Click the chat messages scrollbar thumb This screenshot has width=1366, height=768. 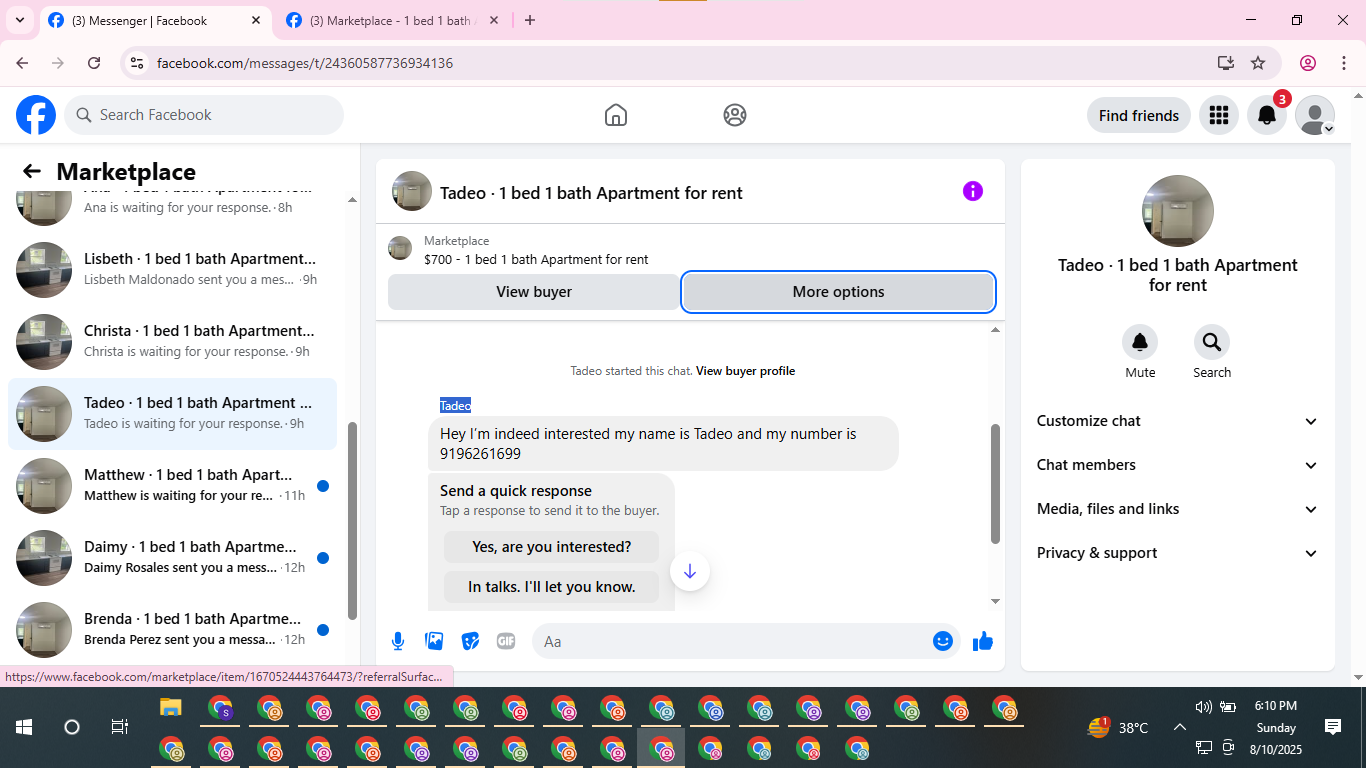click(x=995, y=484)
